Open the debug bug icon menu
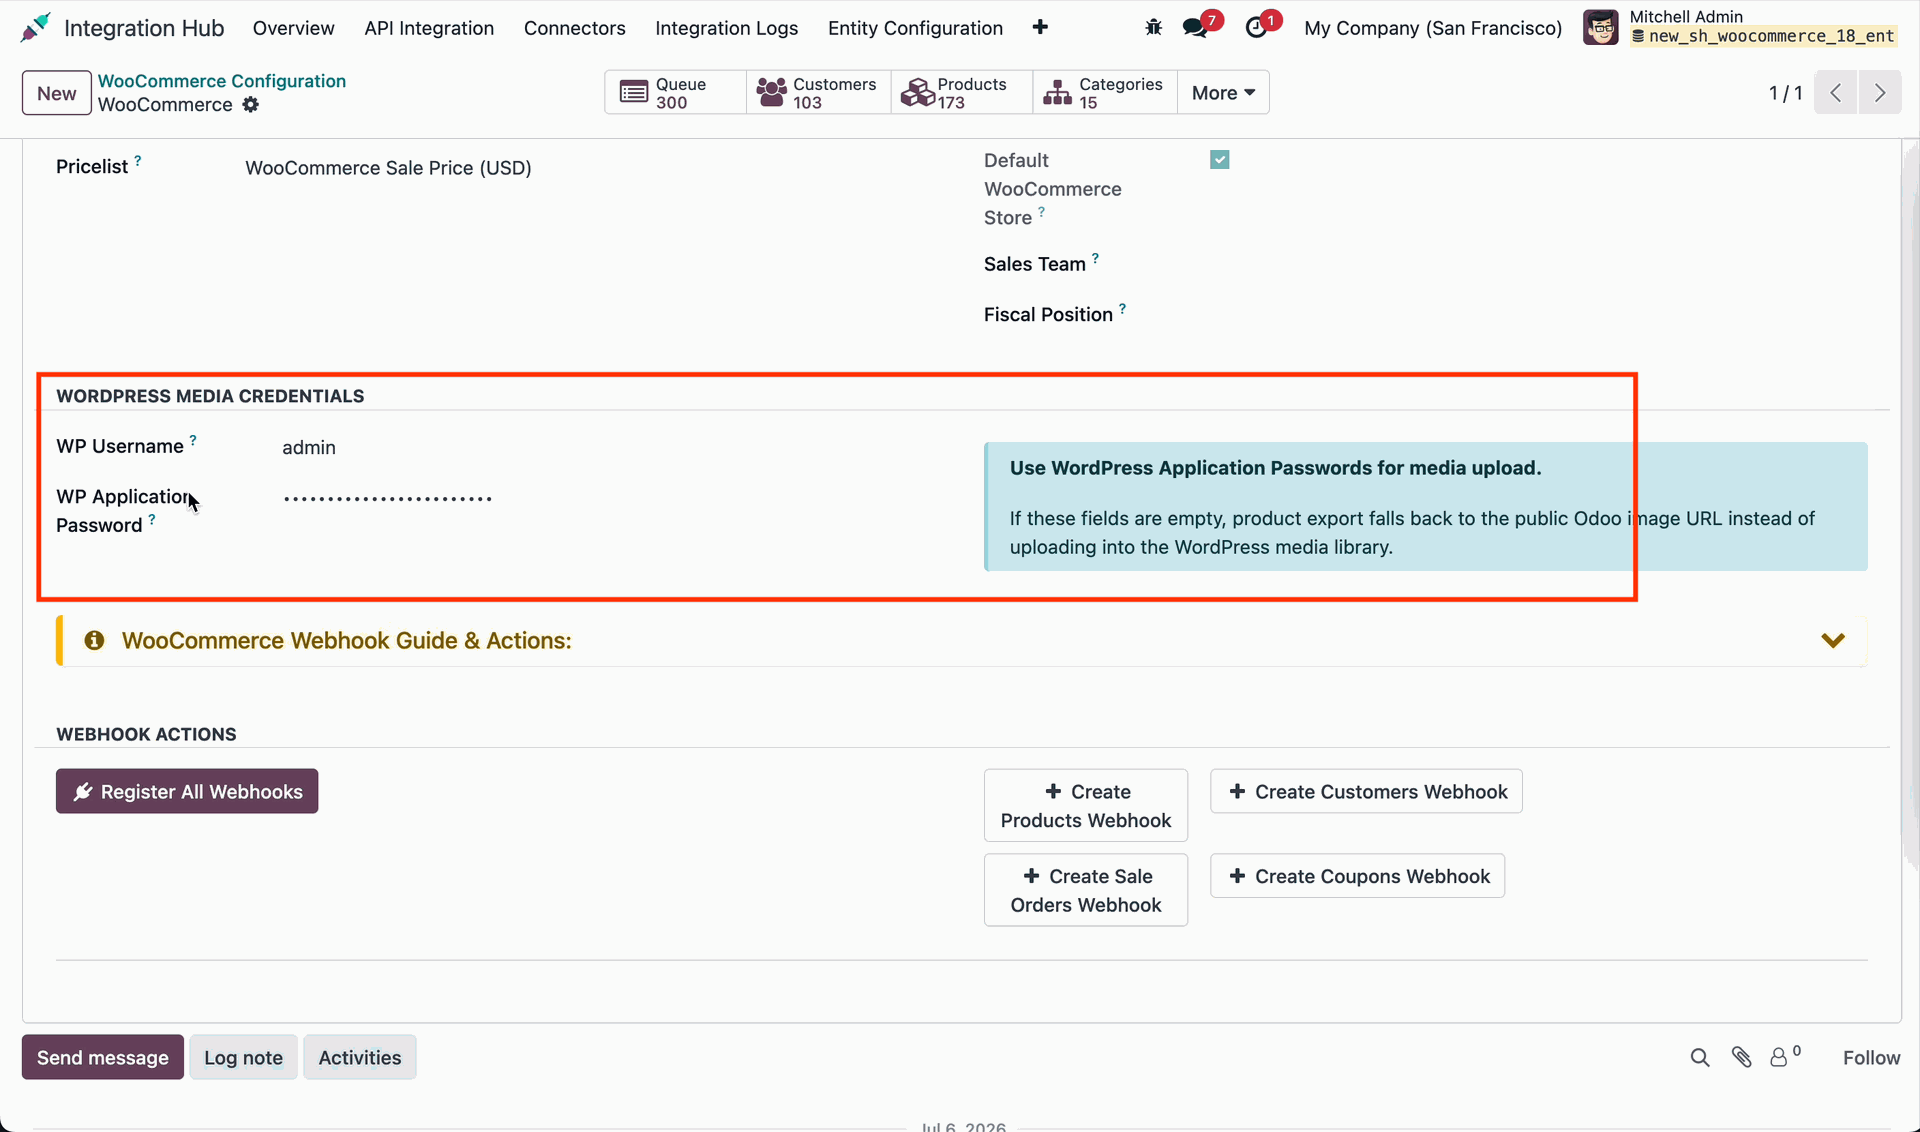The image size is (1920, 1132). click(1153, 28)
